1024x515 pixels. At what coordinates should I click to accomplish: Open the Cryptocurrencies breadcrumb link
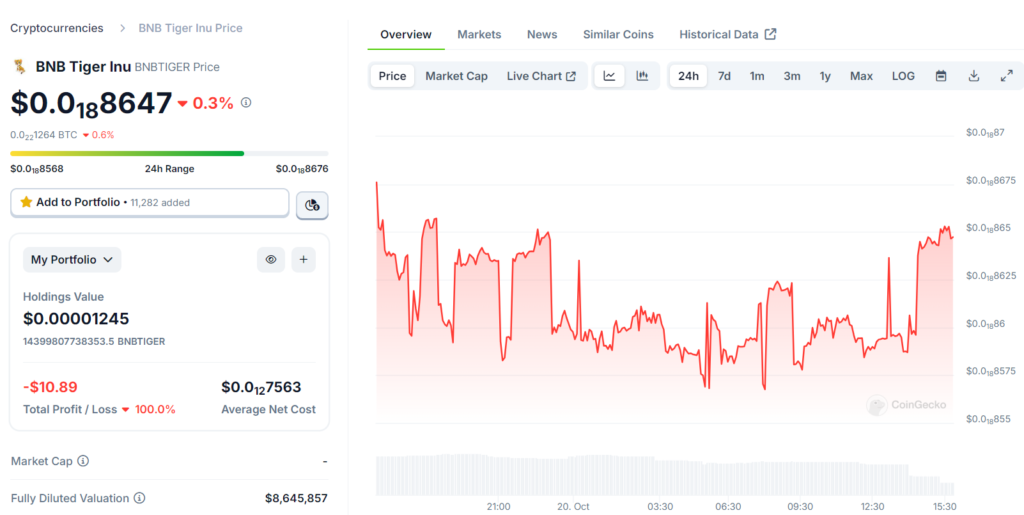point(56,28)
